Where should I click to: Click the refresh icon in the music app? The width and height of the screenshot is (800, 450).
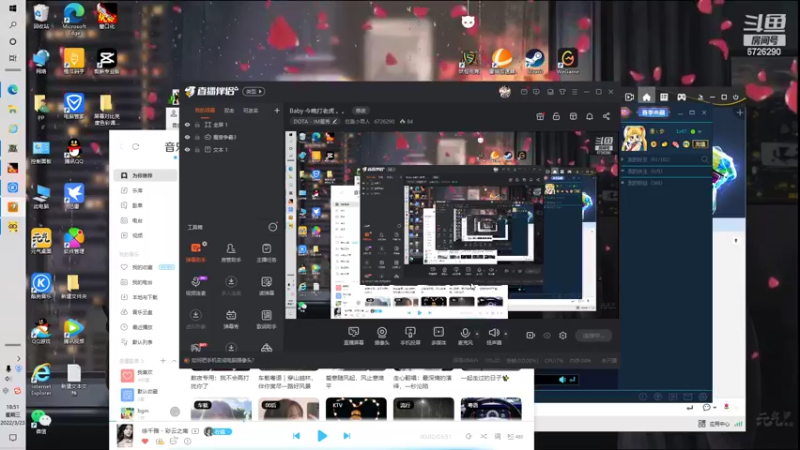136,146
